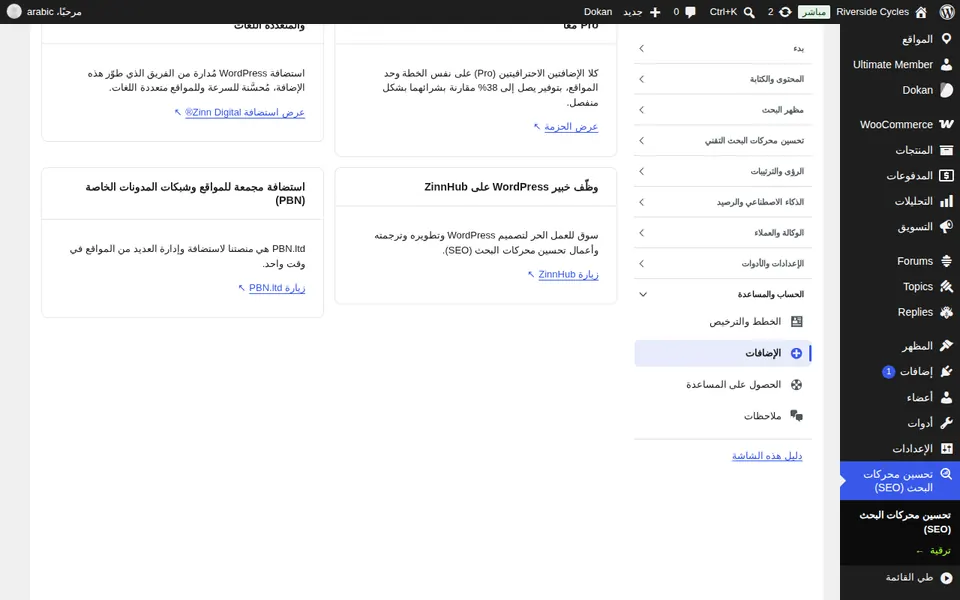Click the Replies sidebar icon
960x600 pixels.
947,312
